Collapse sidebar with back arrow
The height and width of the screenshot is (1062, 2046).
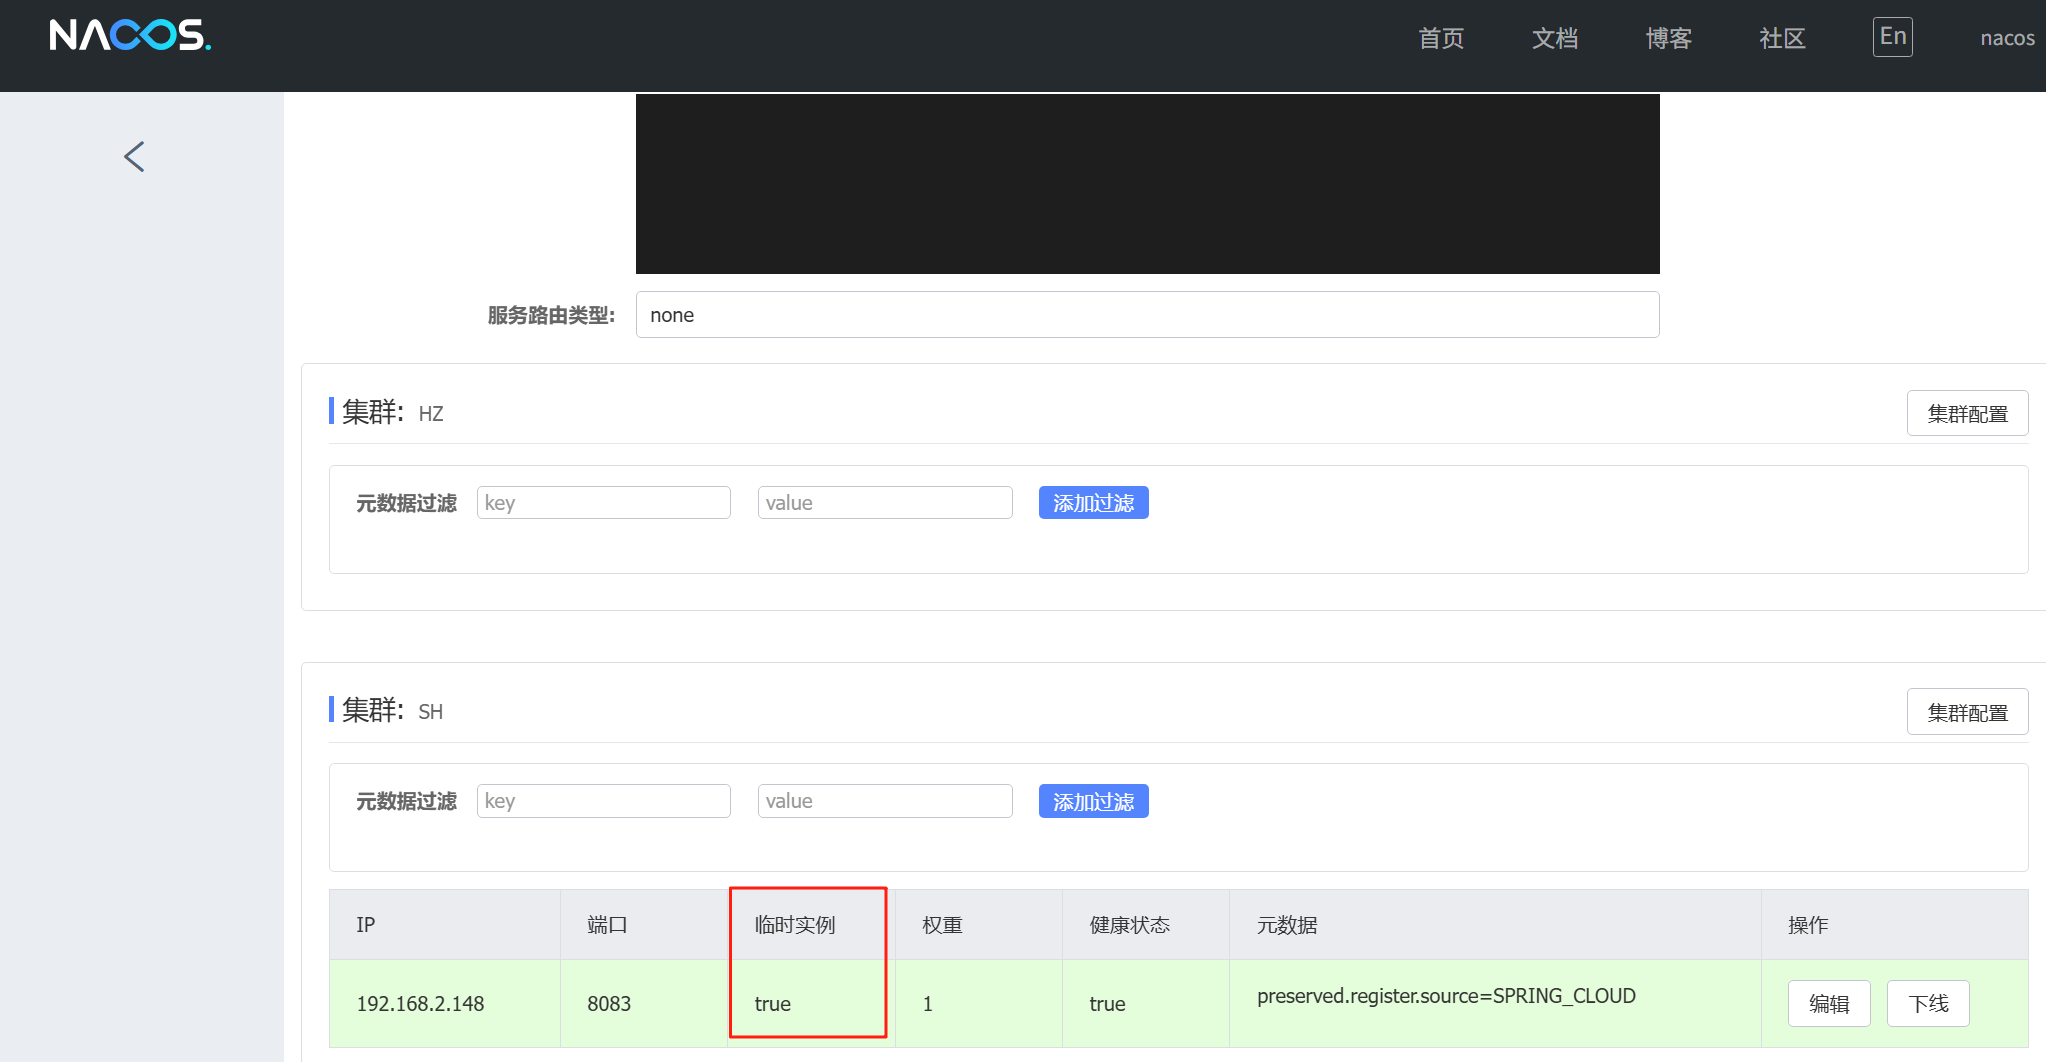pos(134,156)
